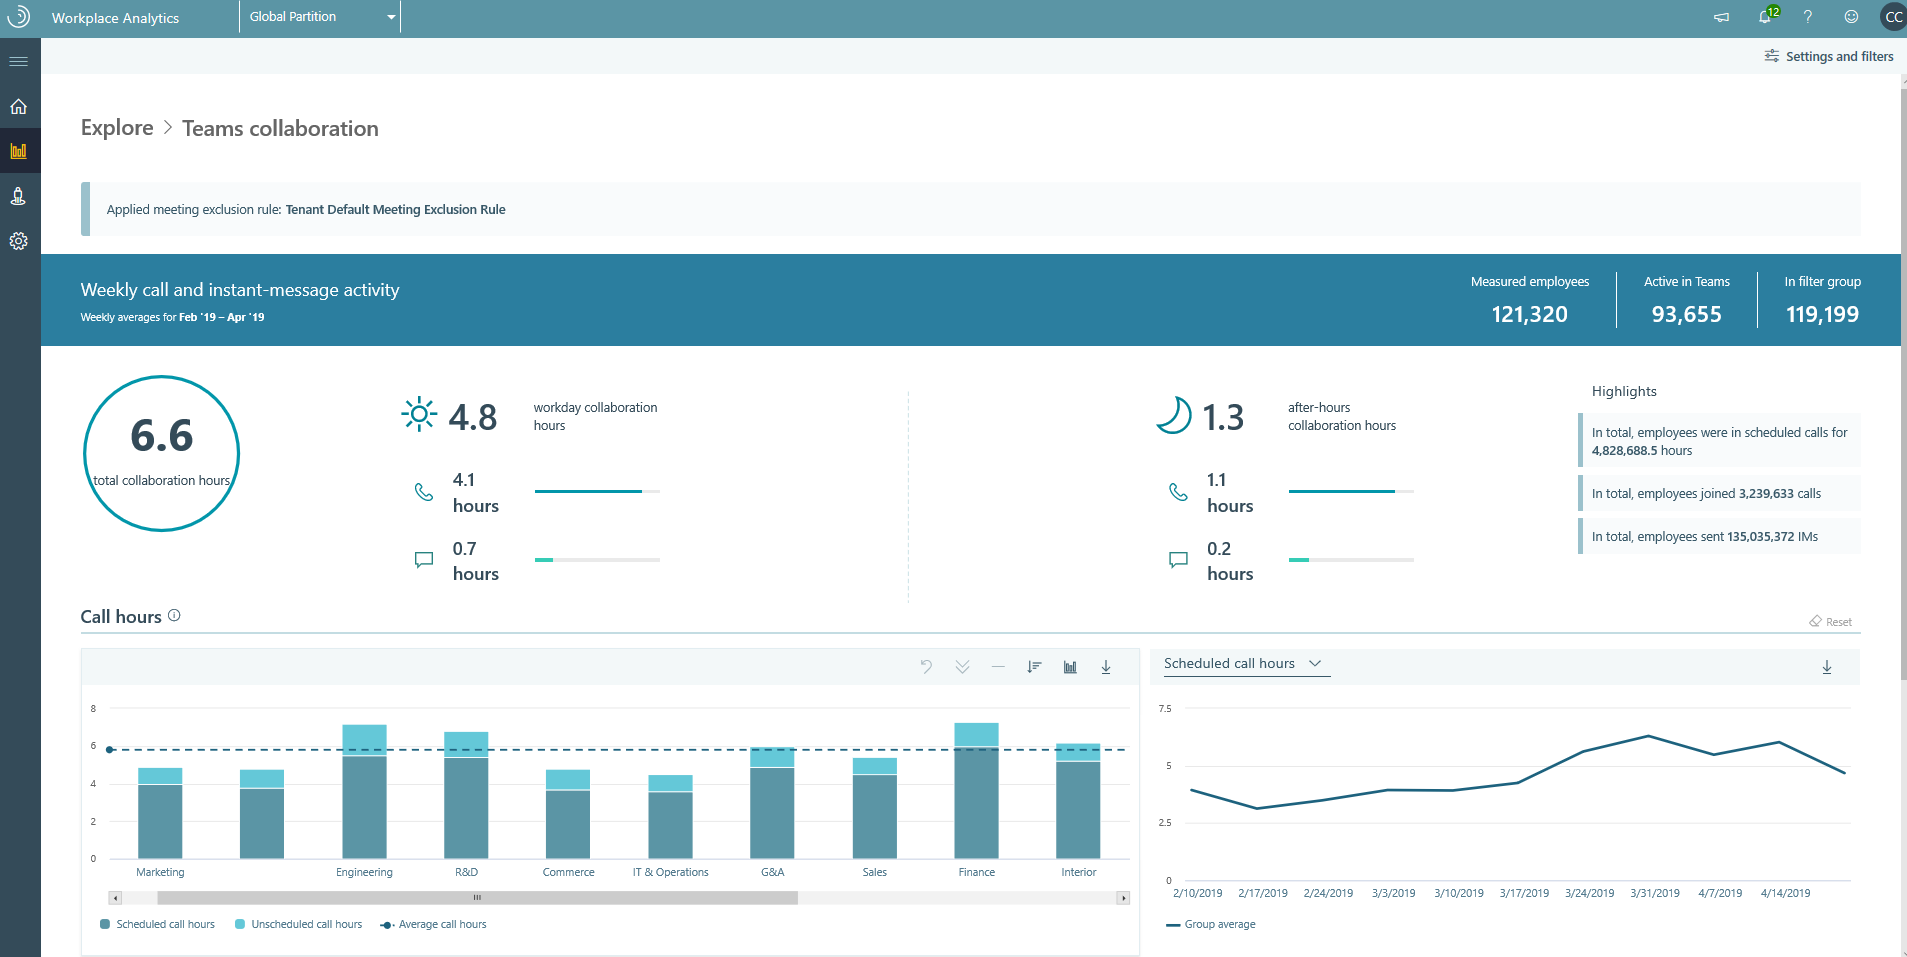The image size is (1907, 957).
Task: Click the IT & Operations axis label
Action: [670, 872]
